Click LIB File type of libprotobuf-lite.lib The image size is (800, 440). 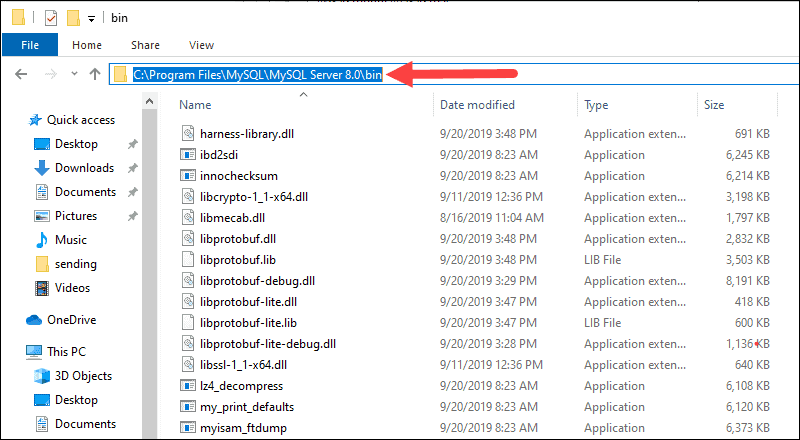[x=603, y=323]
